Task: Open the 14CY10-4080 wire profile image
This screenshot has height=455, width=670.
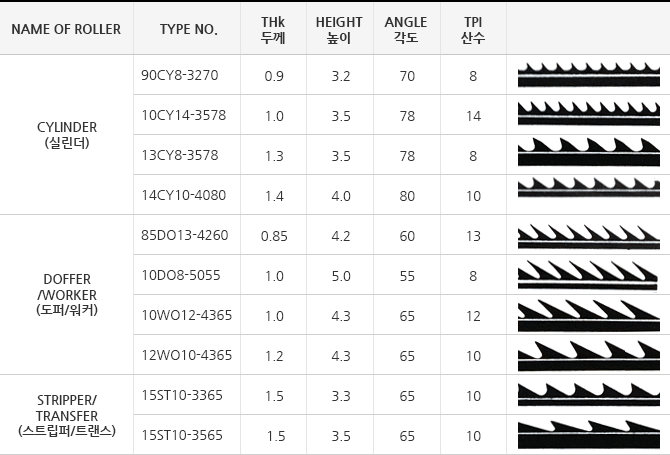Action: coord(588,188)
